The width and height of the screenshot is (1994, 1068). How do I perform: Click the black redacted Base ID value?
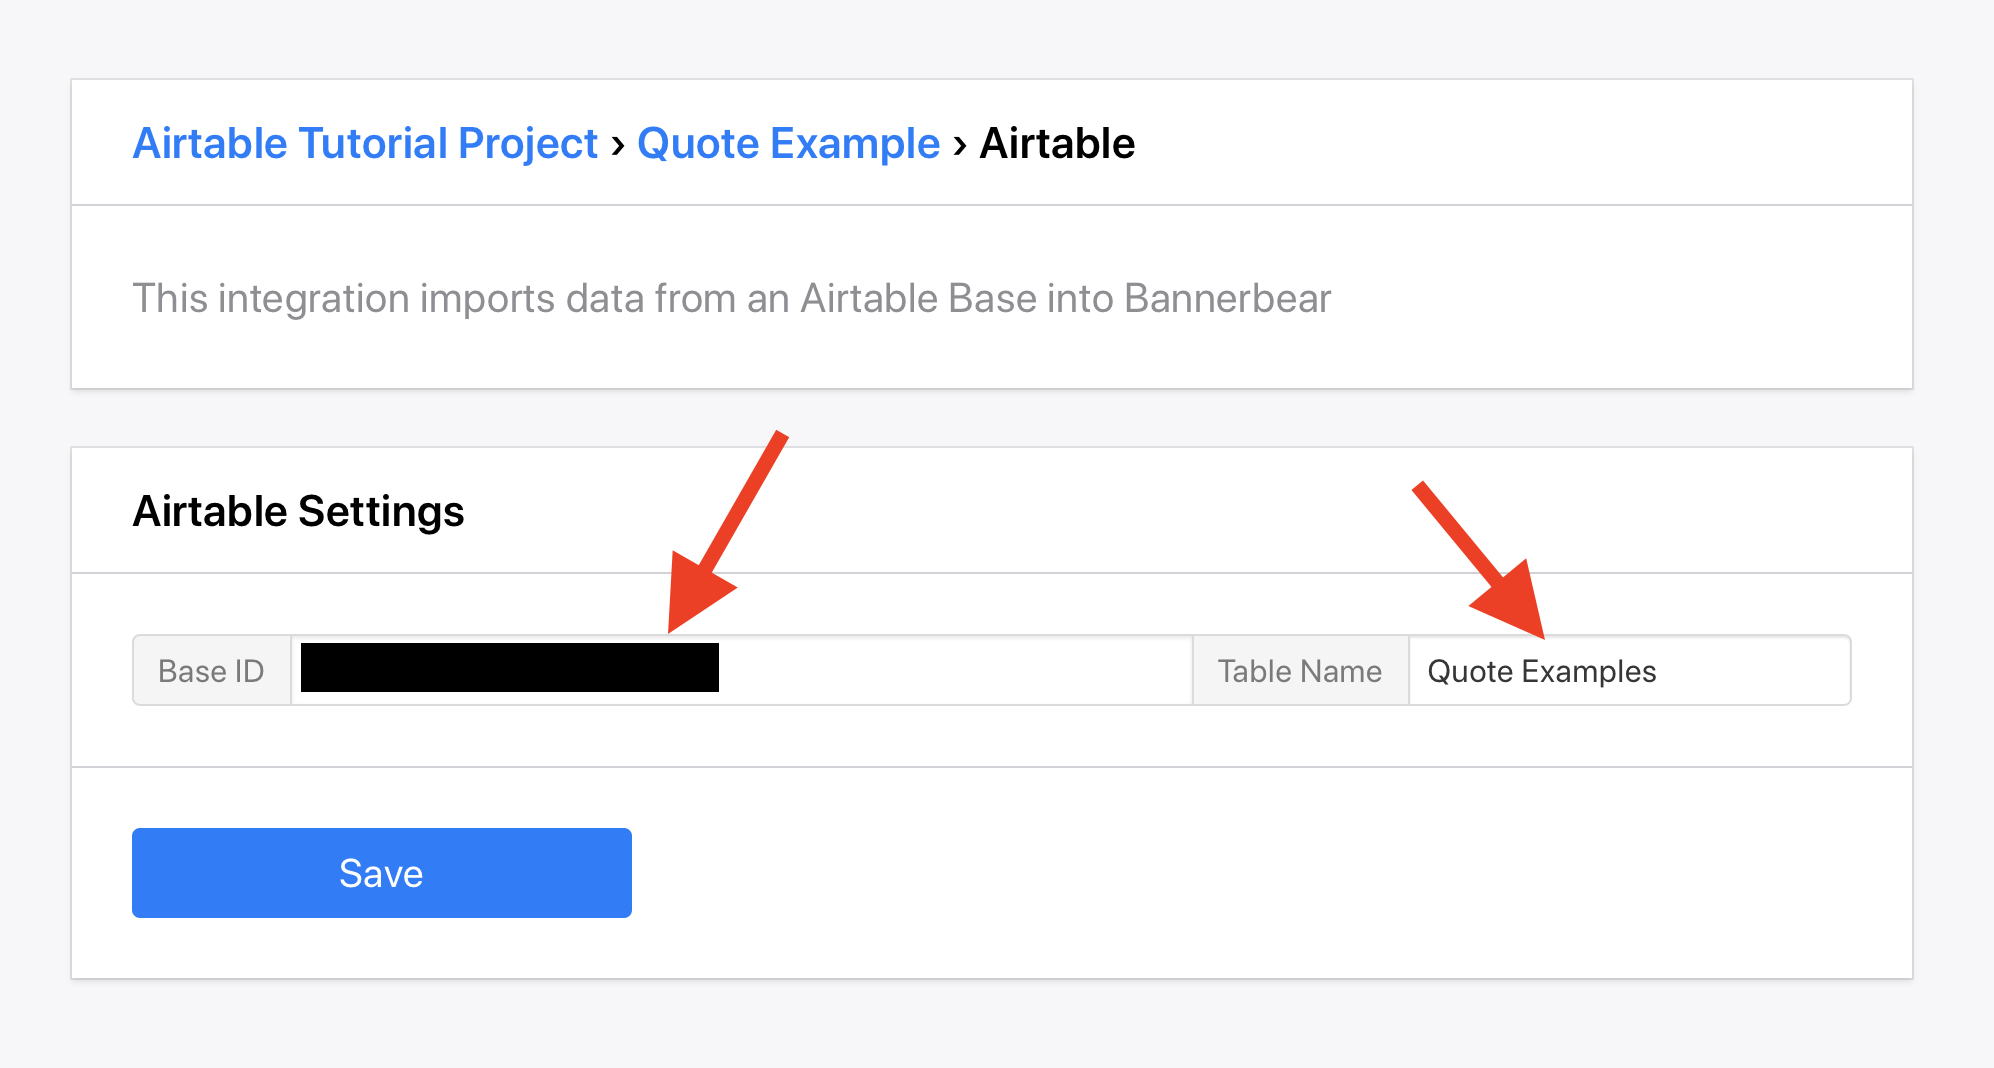click(509, 668)
